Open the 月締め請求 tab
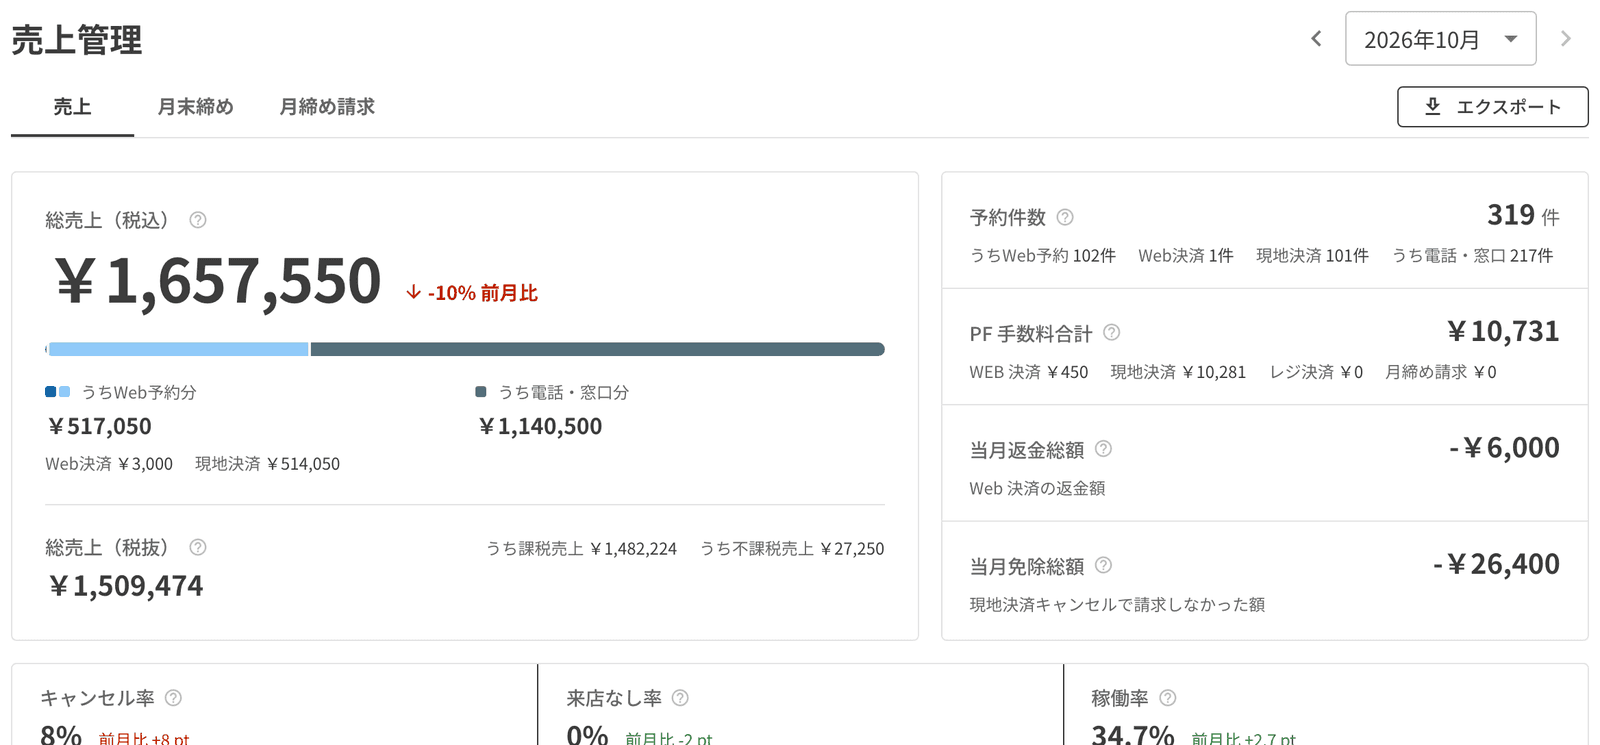1600x745 pixels. tap(327, 107)
